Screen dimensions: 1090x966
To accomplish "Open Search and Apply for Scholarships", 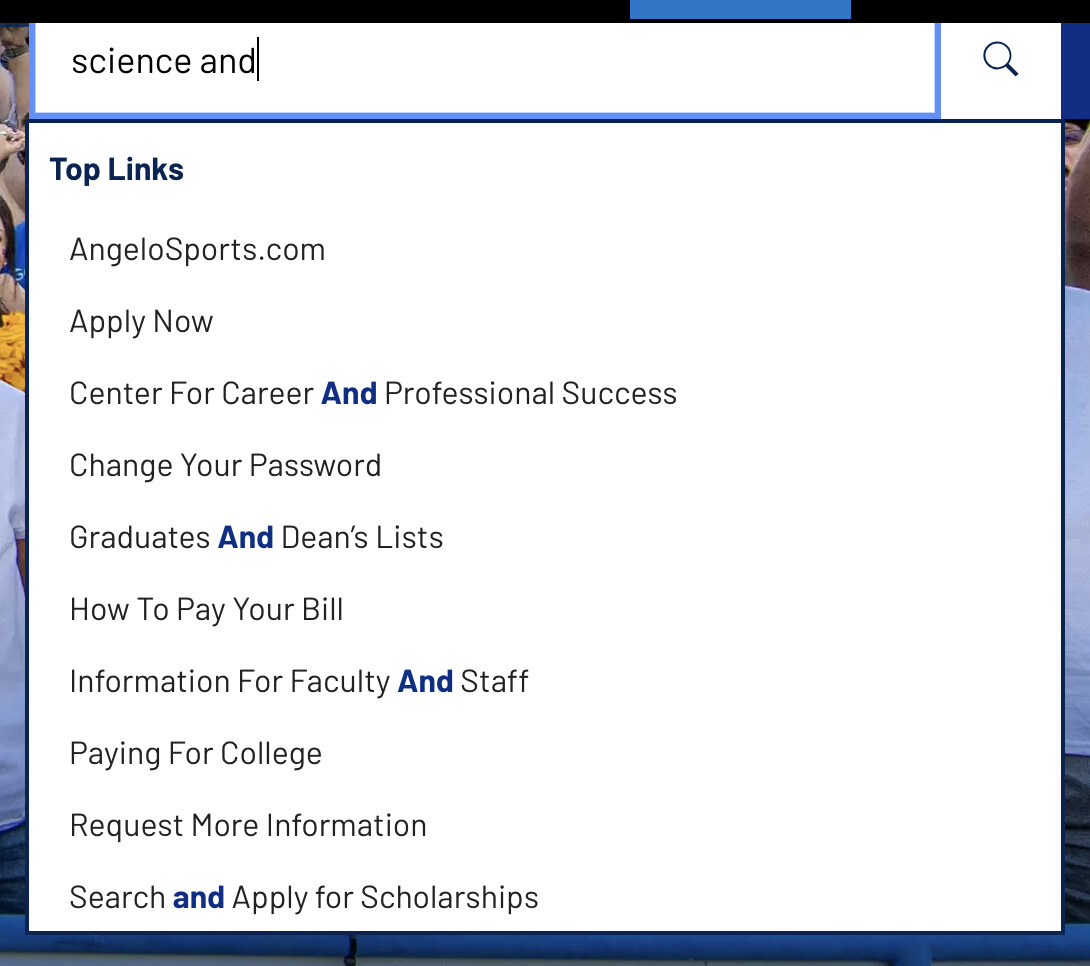I will [304, 897].
